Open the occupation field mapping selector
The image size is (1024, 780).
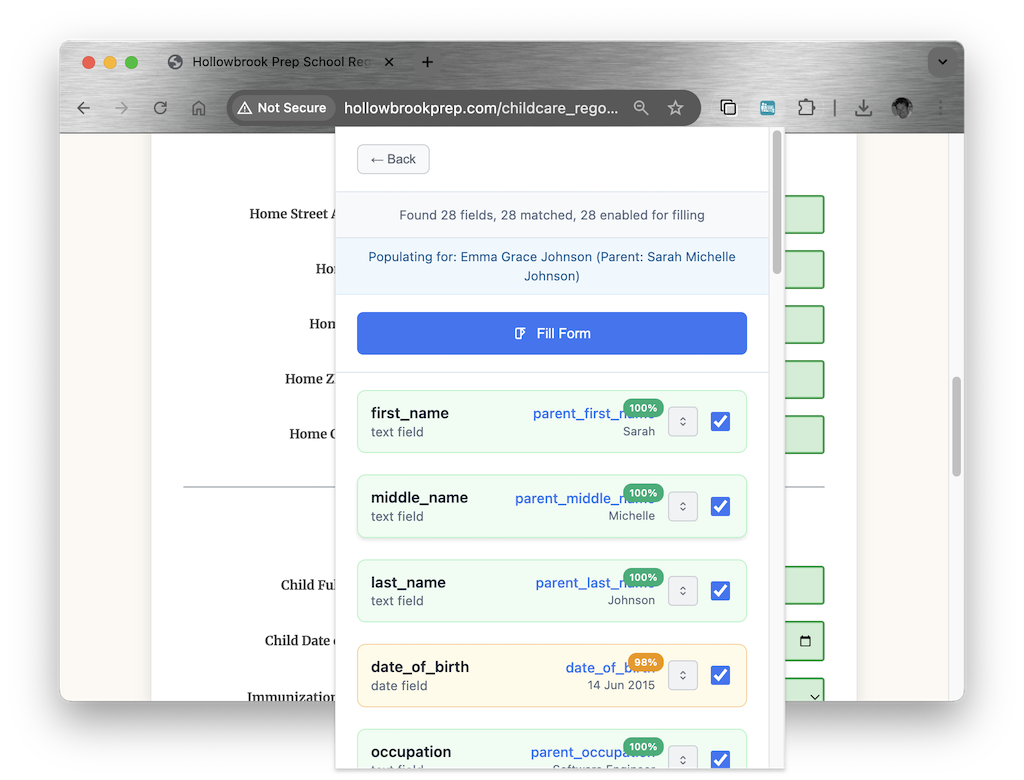pyautogui.click(x=682, y=758)
